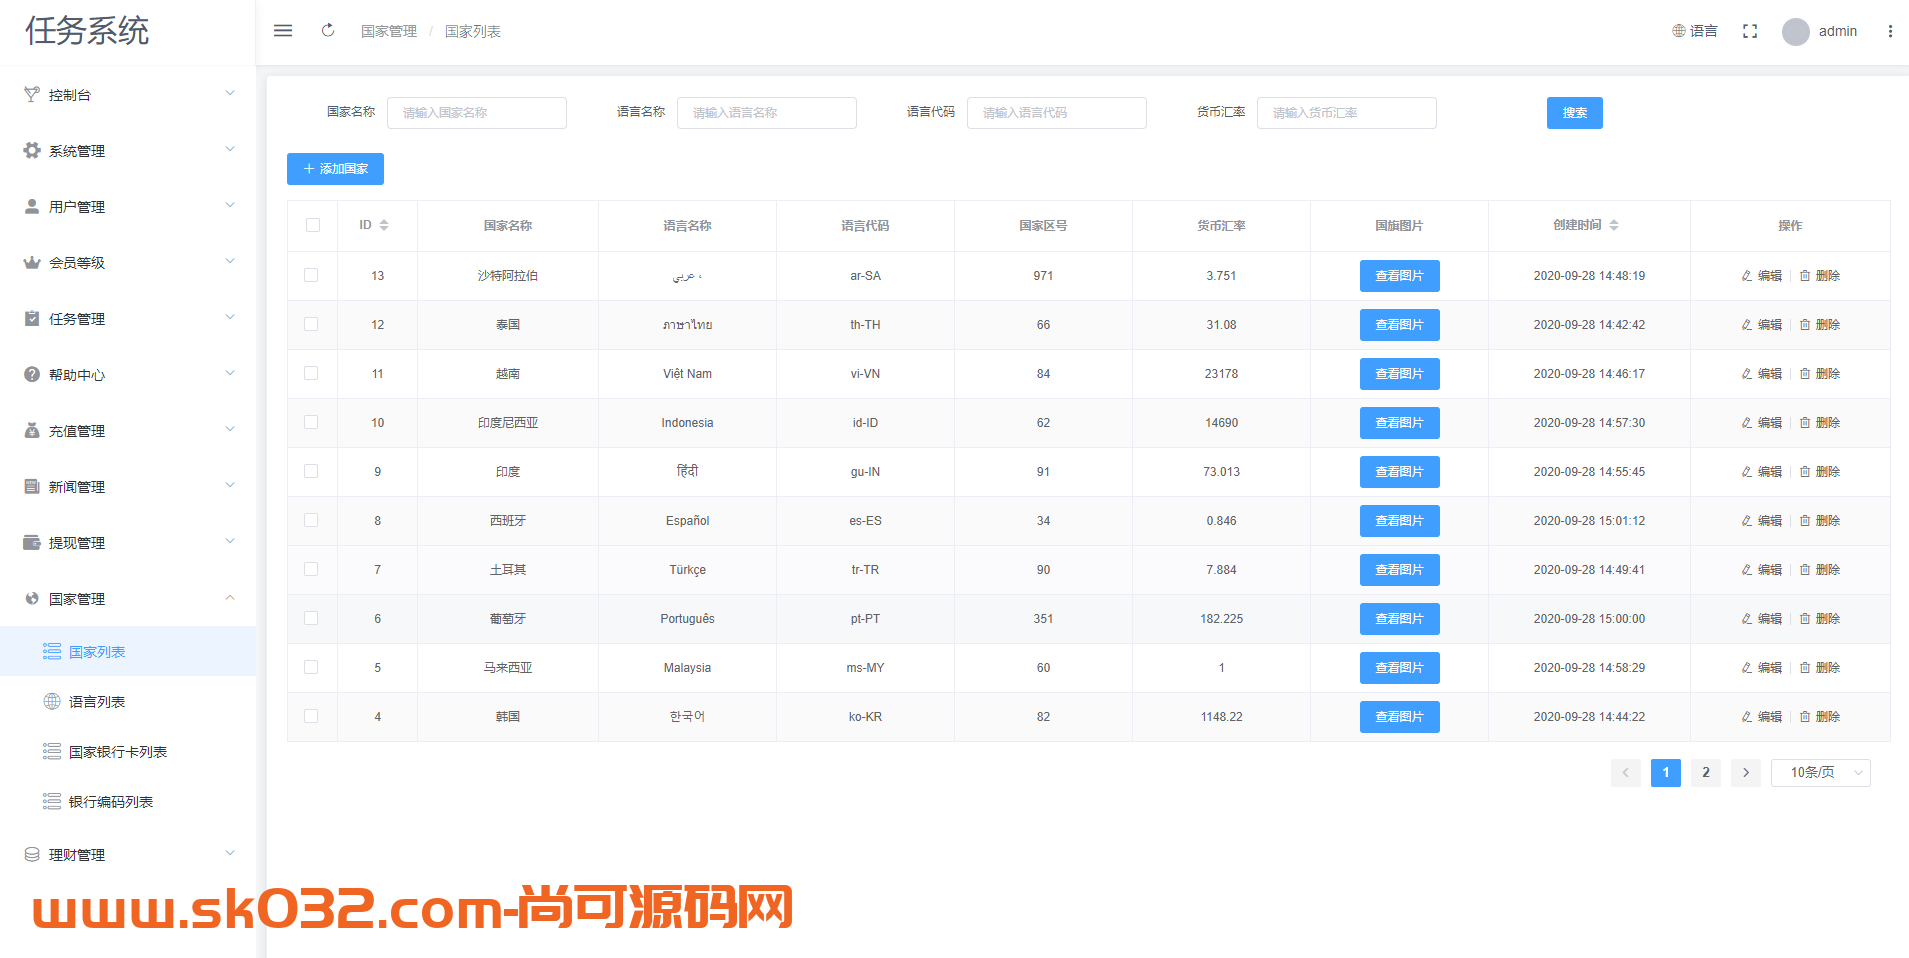Click the 新闻管理 news icon
Viewport: 1909px width, 958px height.
point(32,486)
